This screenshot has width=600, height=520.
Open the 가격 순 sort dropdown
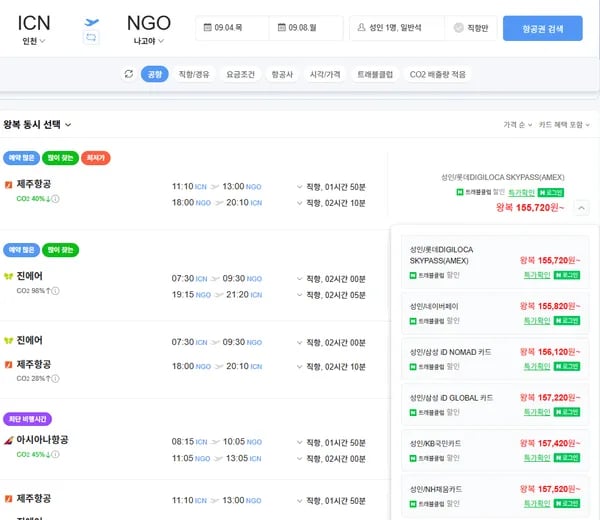click(517, 125)
